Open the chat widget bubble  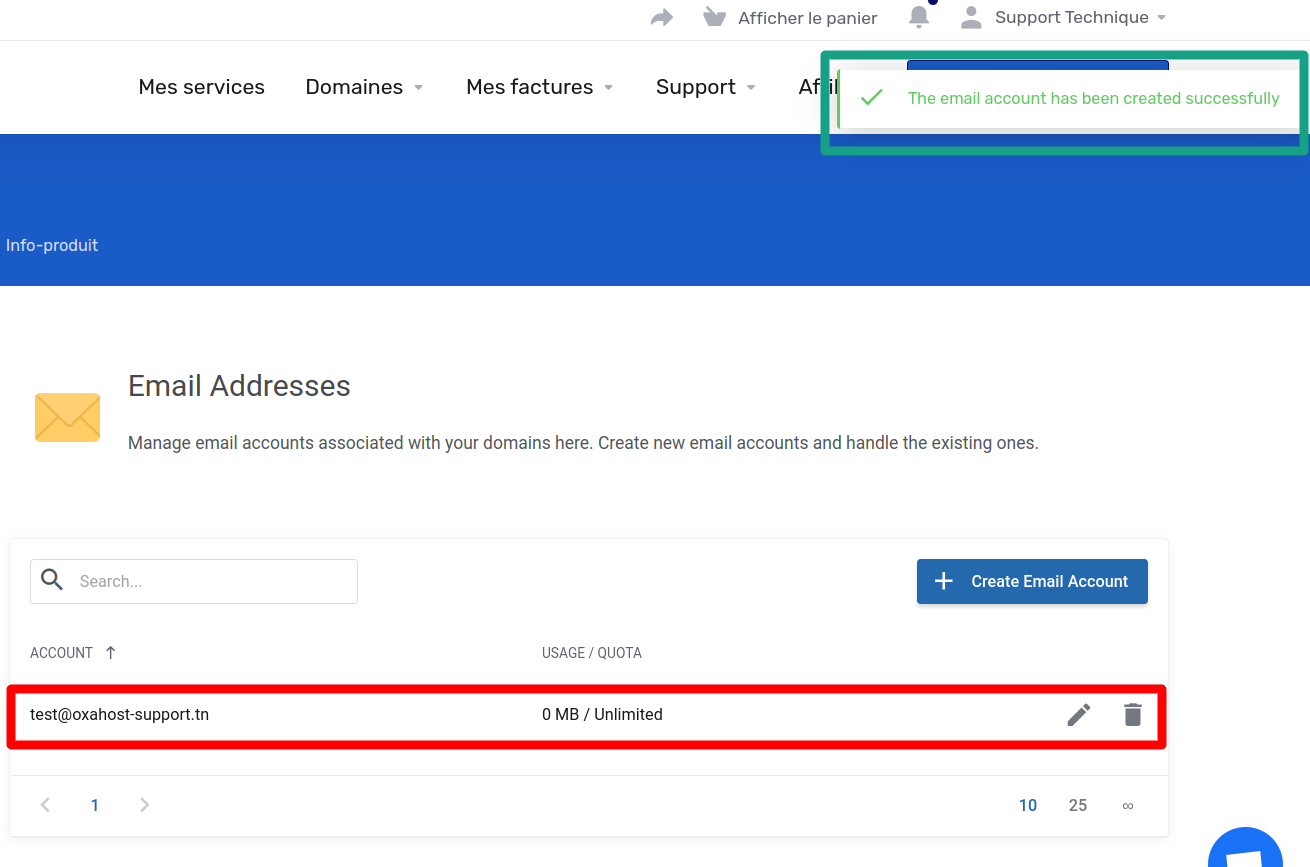coord(1245,855)
